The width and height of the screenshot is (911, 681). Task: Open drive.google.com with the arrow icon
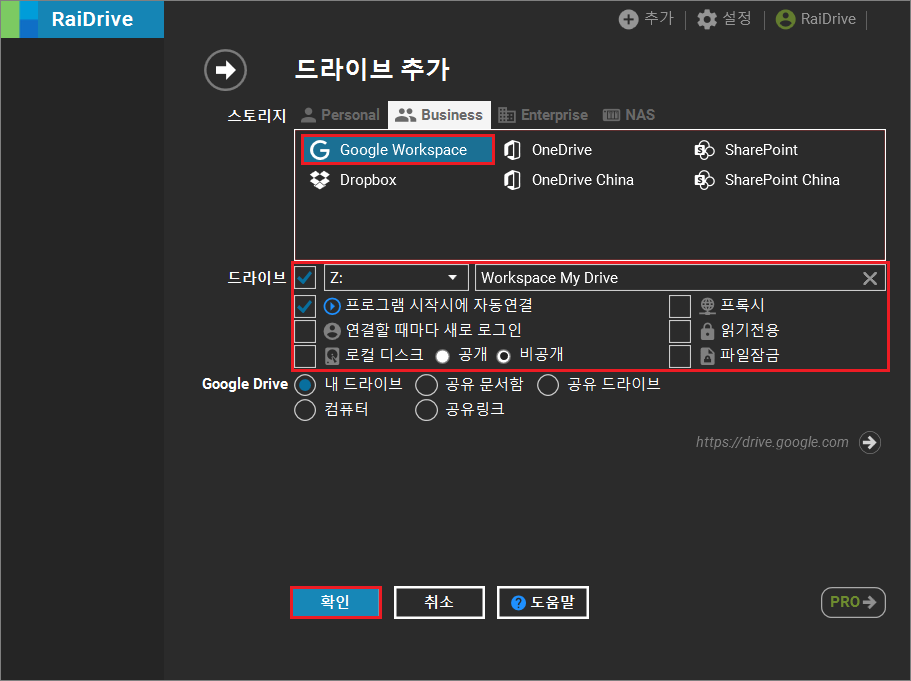point(870,443)
